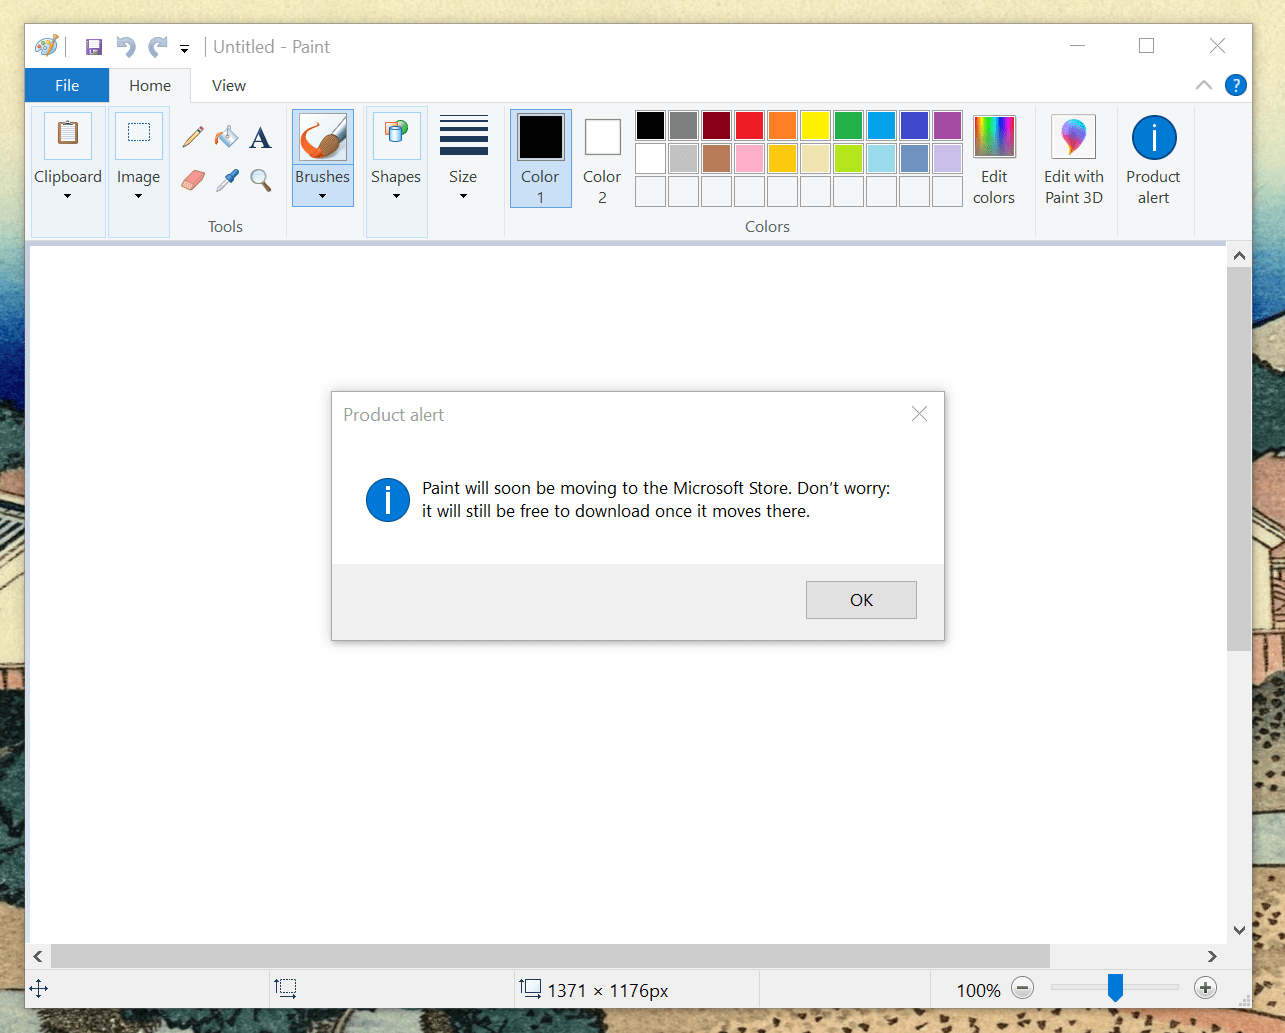Select the Magnifier tool
1285x1033 pixels.
tap(260, 180)
